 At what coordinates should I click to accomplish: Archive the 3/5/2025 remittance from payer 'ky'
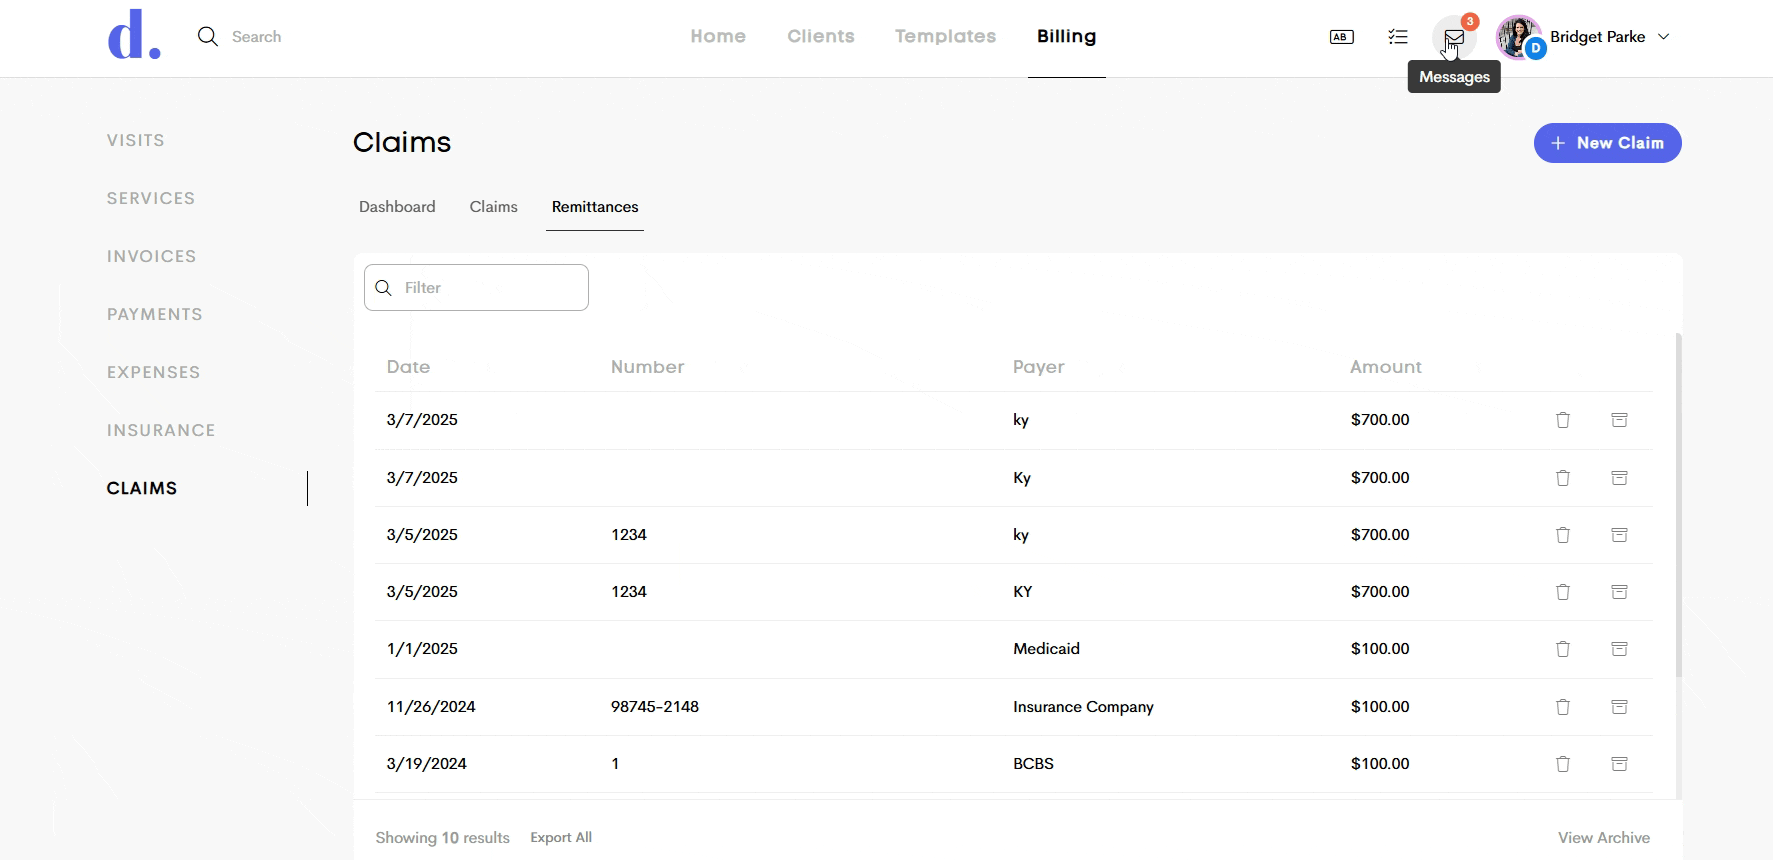[x=1620, y=535]
